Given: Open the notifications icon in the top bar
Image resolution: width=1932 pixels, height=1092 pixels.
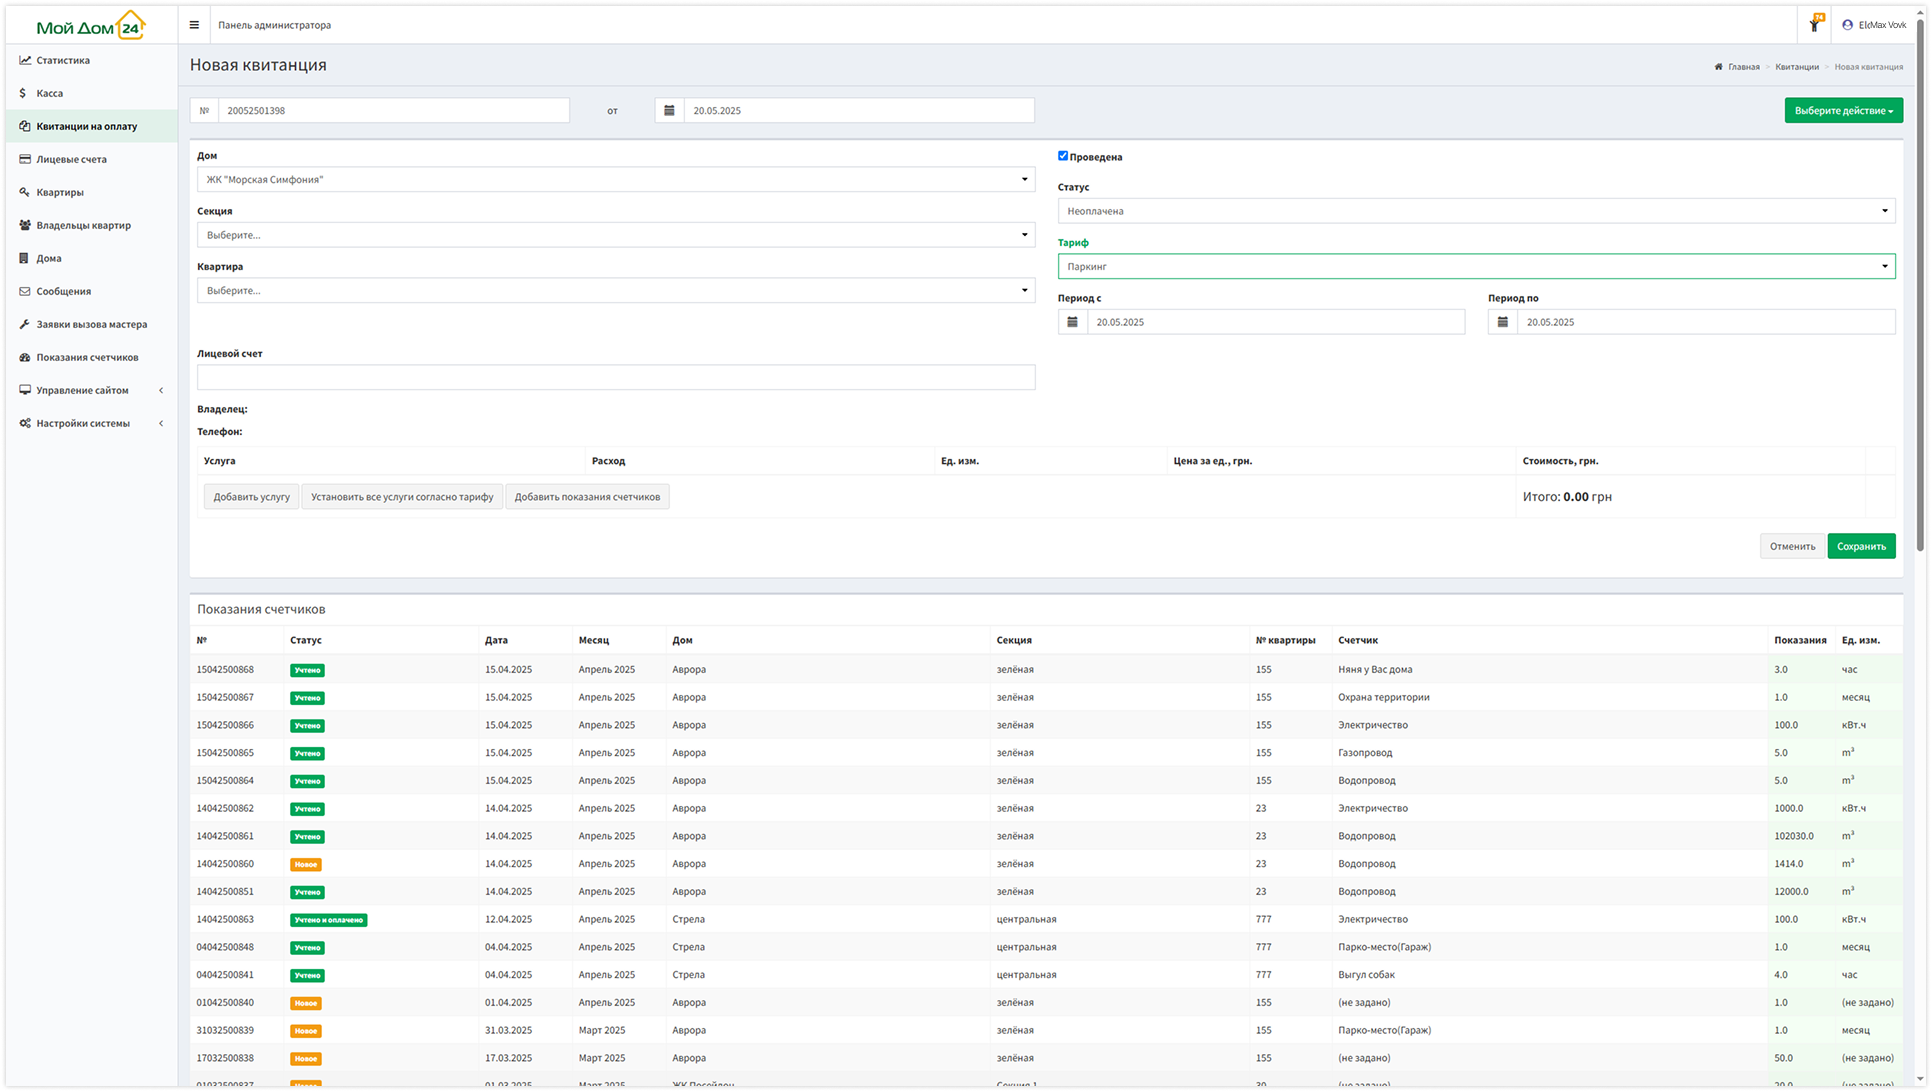Looking at the screenshot, I should click(x=1814, y=24).
